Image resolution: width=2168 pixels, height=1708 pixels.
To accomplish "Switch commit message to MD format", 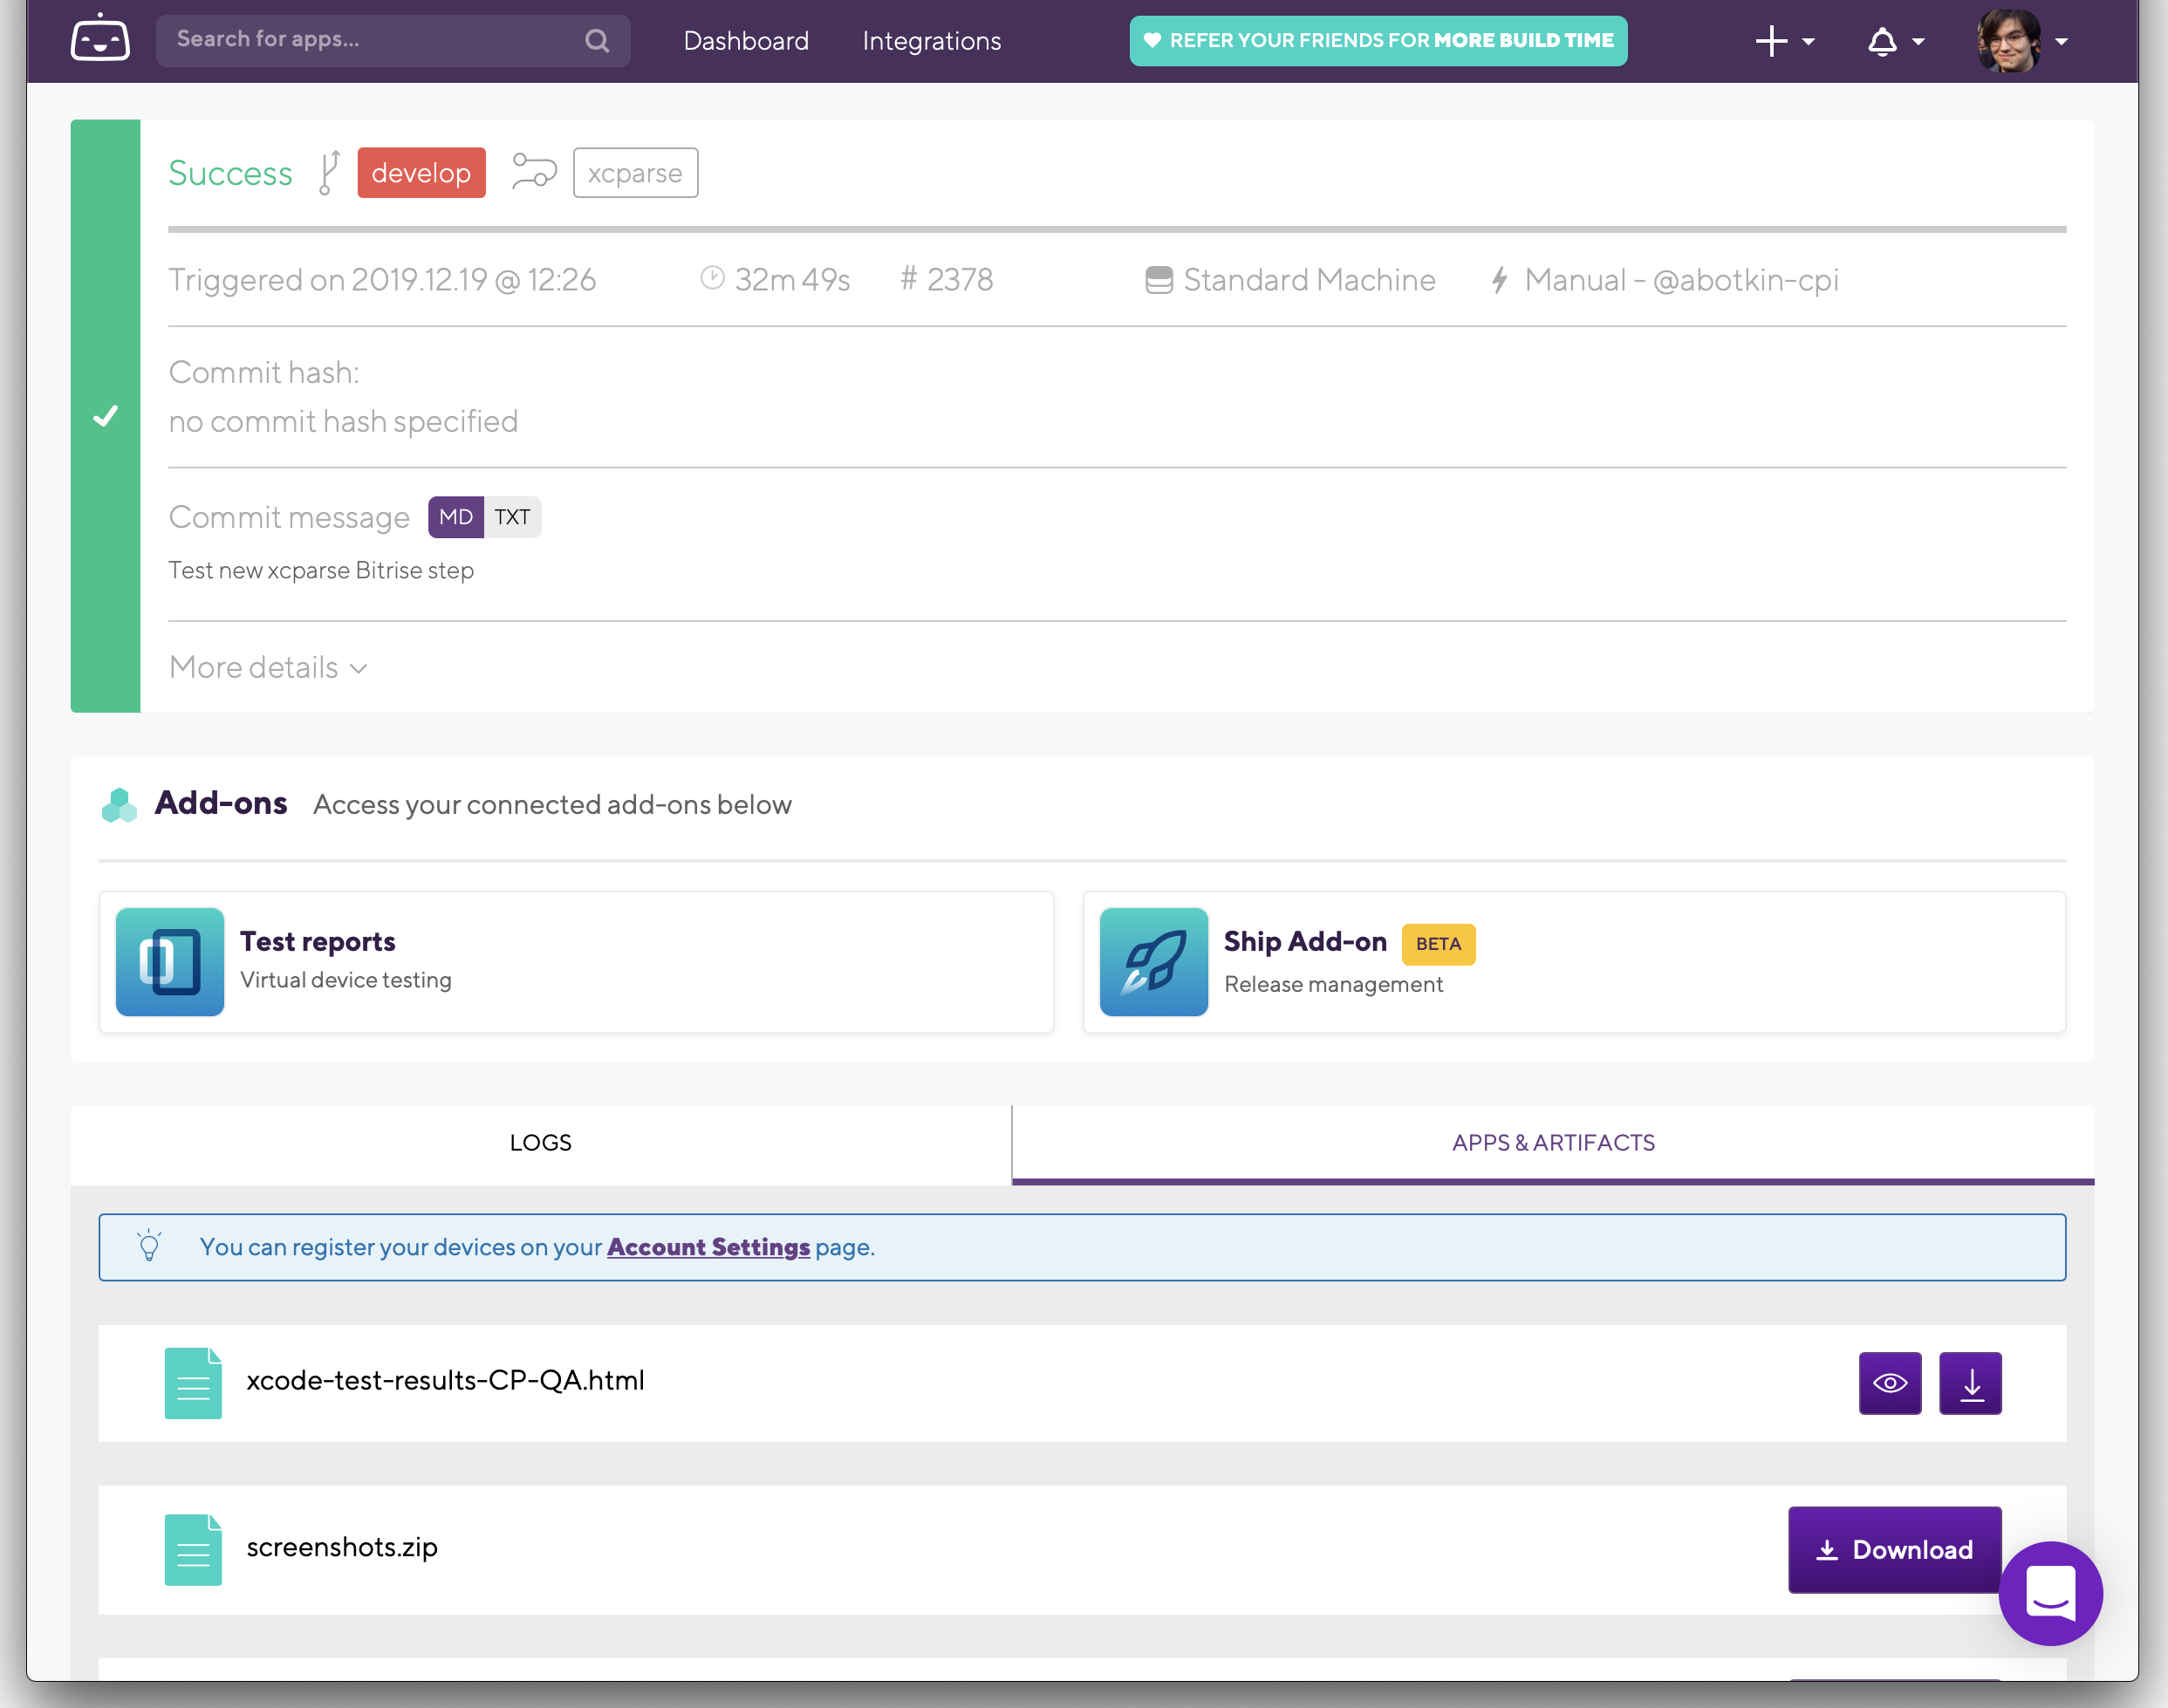I will click(x=455, y=517).
